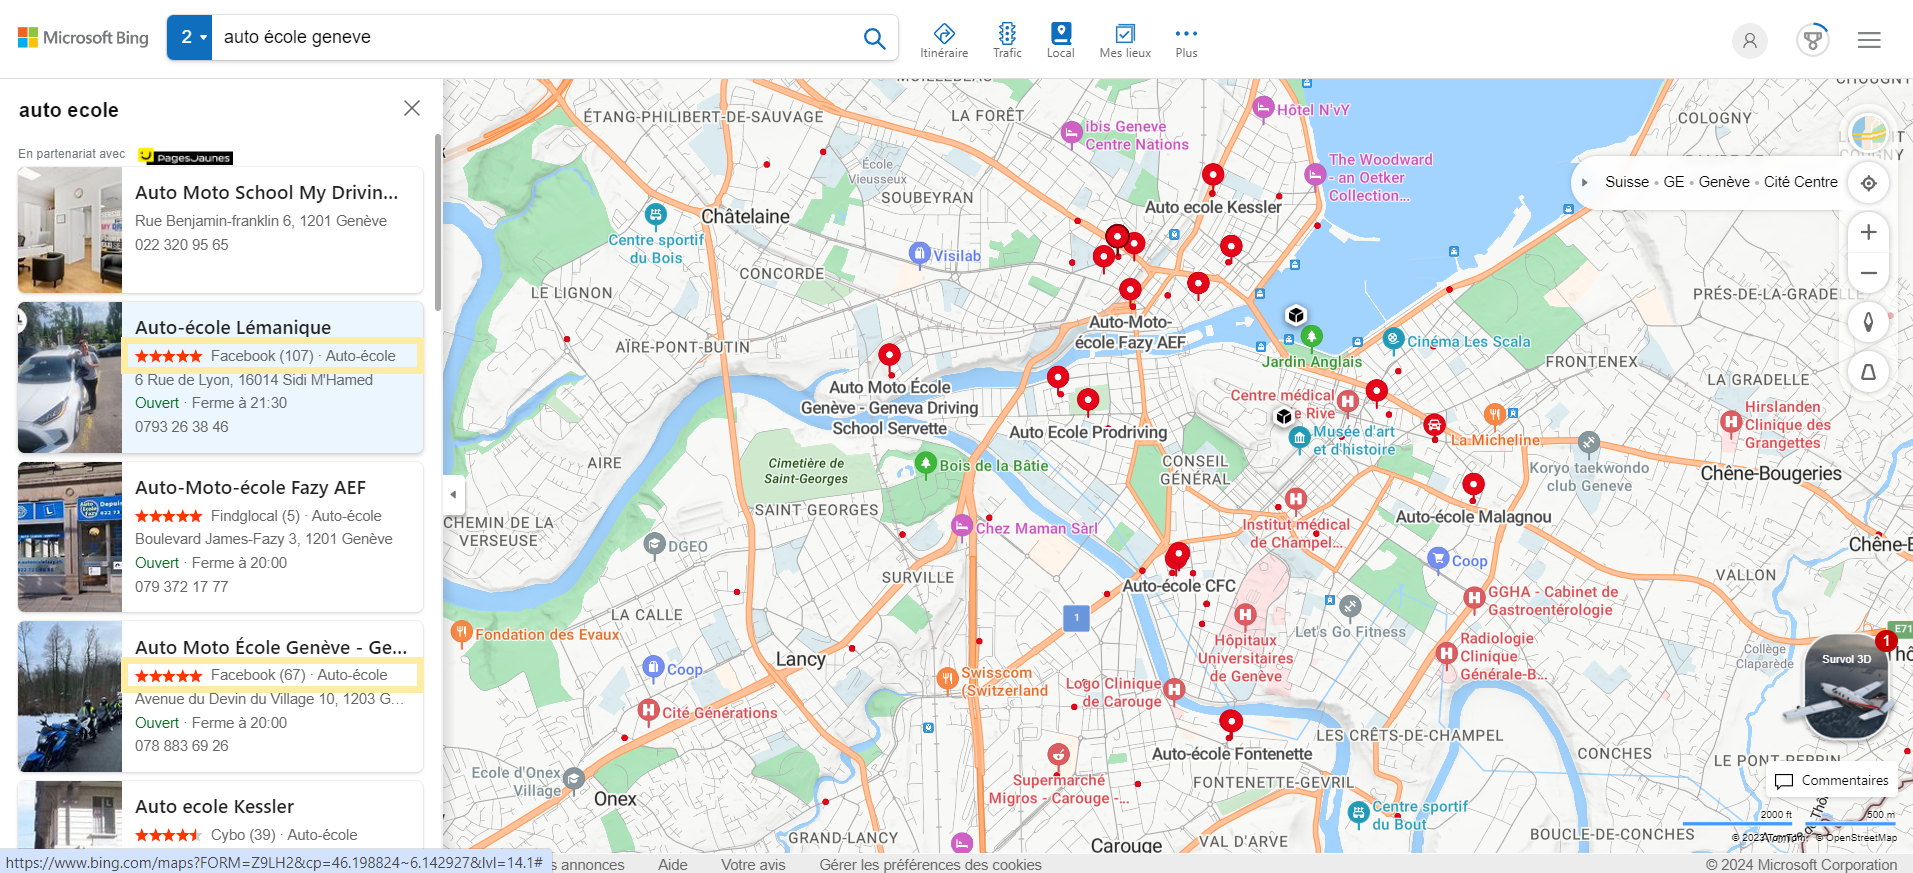The width and height of the screenshot is (1913, 873).
Task: Open the Microsoft Rewards trophy icon
Action: pyautogui.click(x=1812, y=40)
